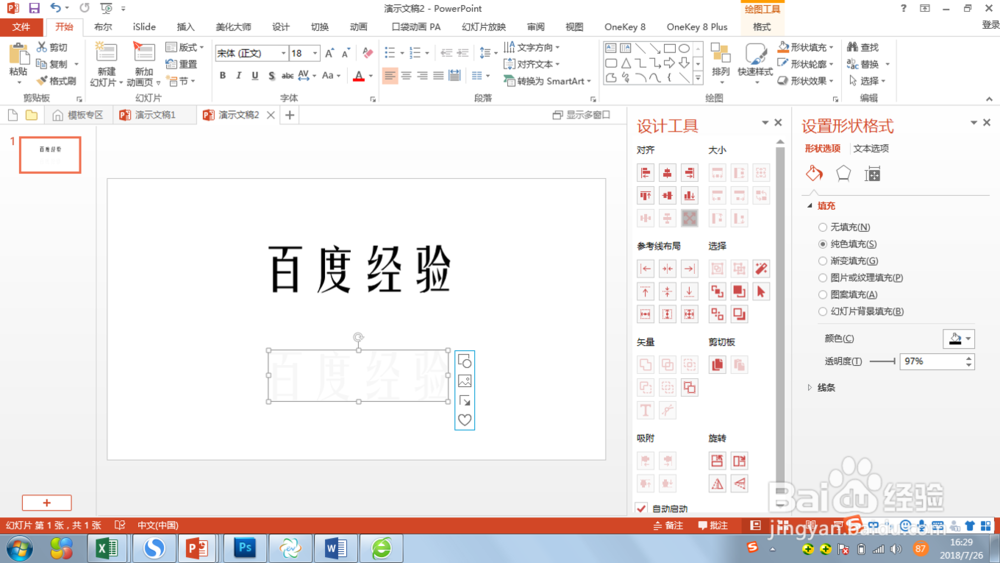This screenshot has height=563, width=1000.
Task: Click the 查找 find button
Action: click(x=863, y=47)
